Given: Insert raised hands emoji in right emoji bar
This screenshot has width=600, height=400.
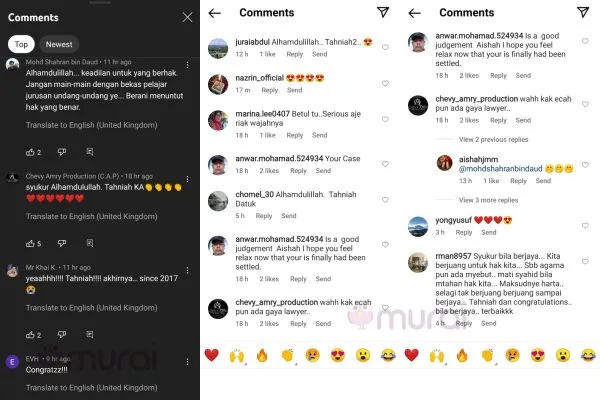Looking at the screenshot, I should click(x=437, y=355).
